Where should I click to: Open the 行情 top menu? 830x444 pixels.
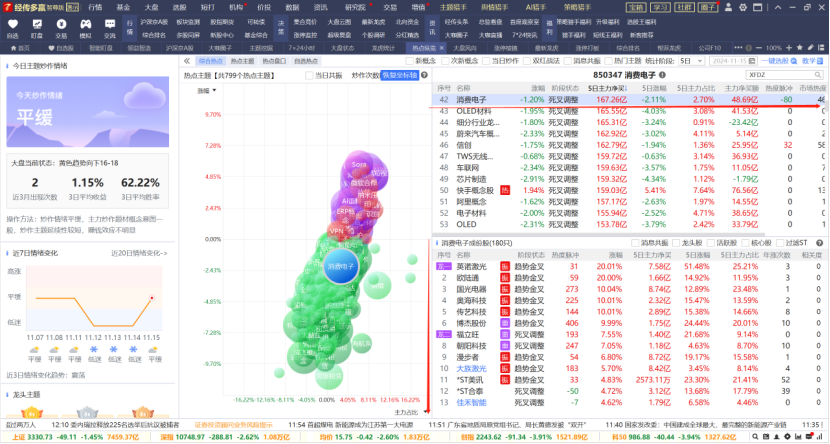point(95,7)
